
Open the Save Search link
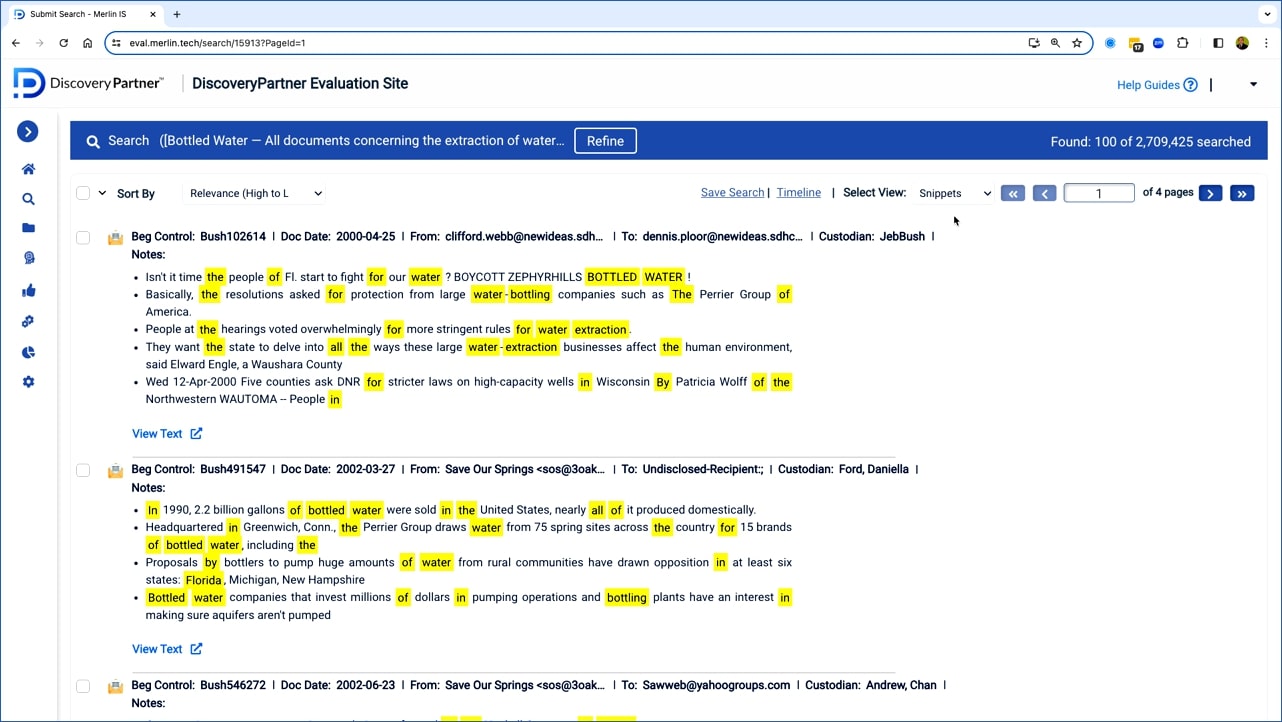click(x=732, y=193)
